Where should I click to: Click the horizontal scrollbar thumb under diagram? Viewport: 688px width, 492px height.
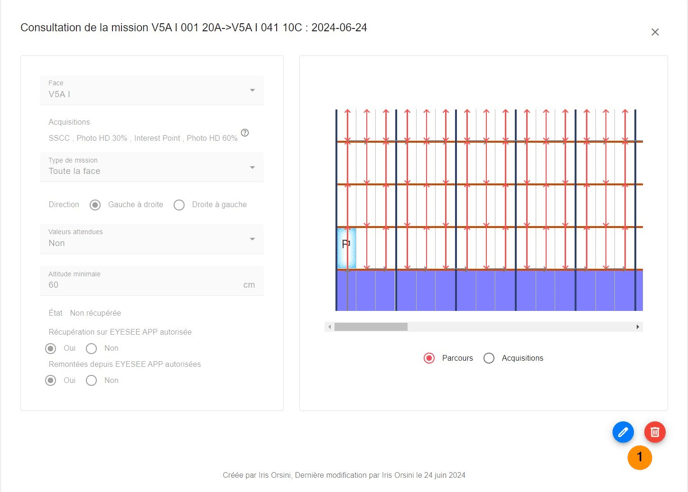(371, 327)
